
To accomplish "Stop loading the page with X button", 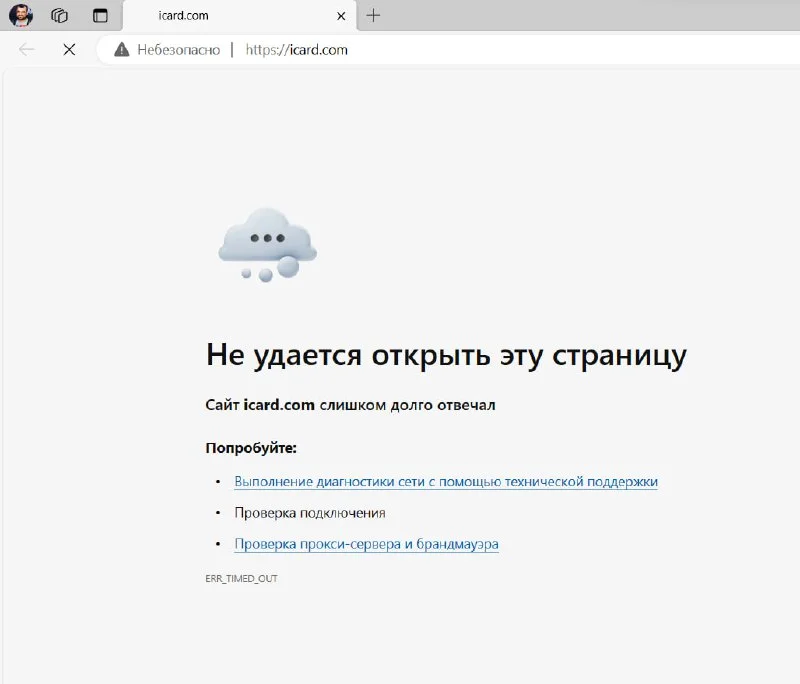I will [69, 49].
